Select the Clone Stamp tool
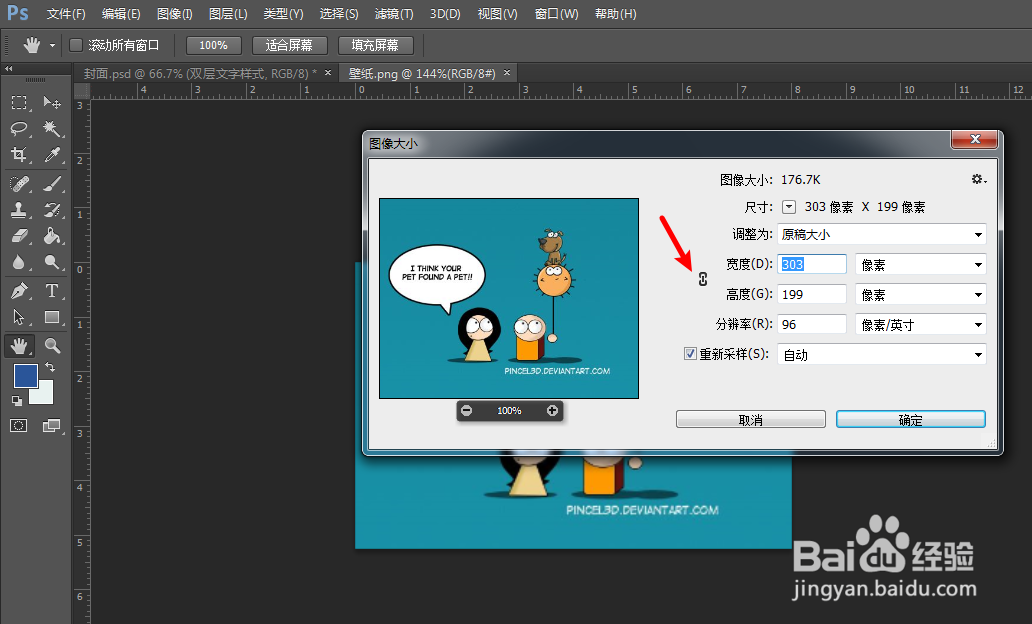 [x=19, y=210]
